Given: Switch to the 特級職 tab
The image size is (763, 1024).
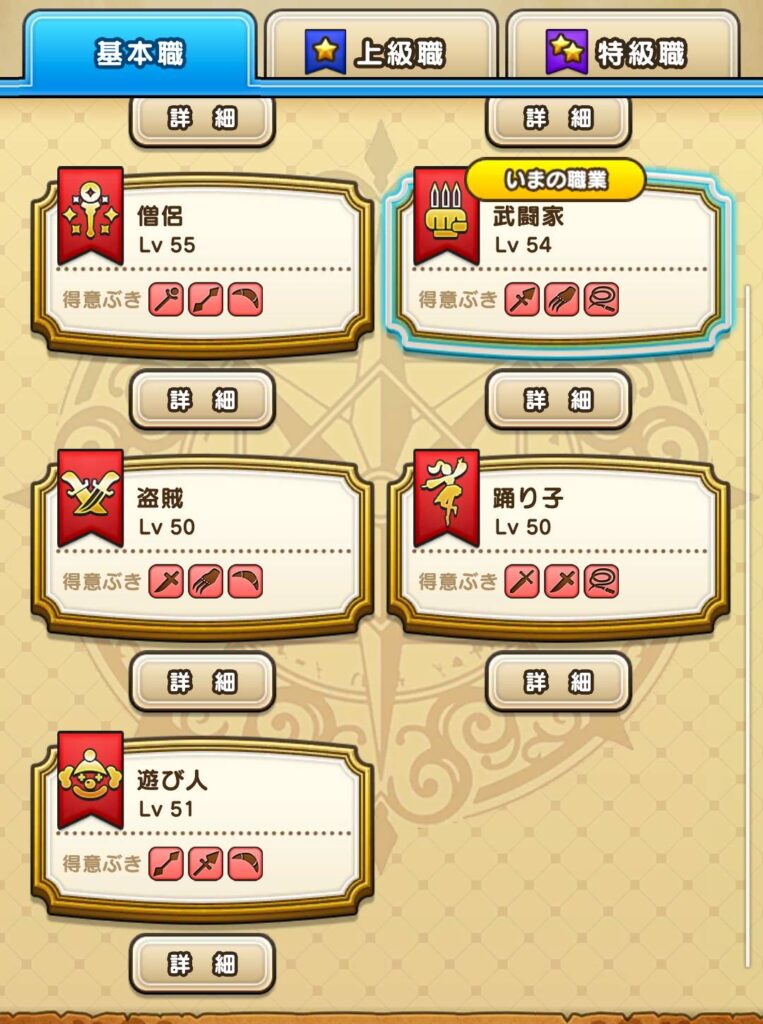Looking at the screenshot, I should (623, 48).
